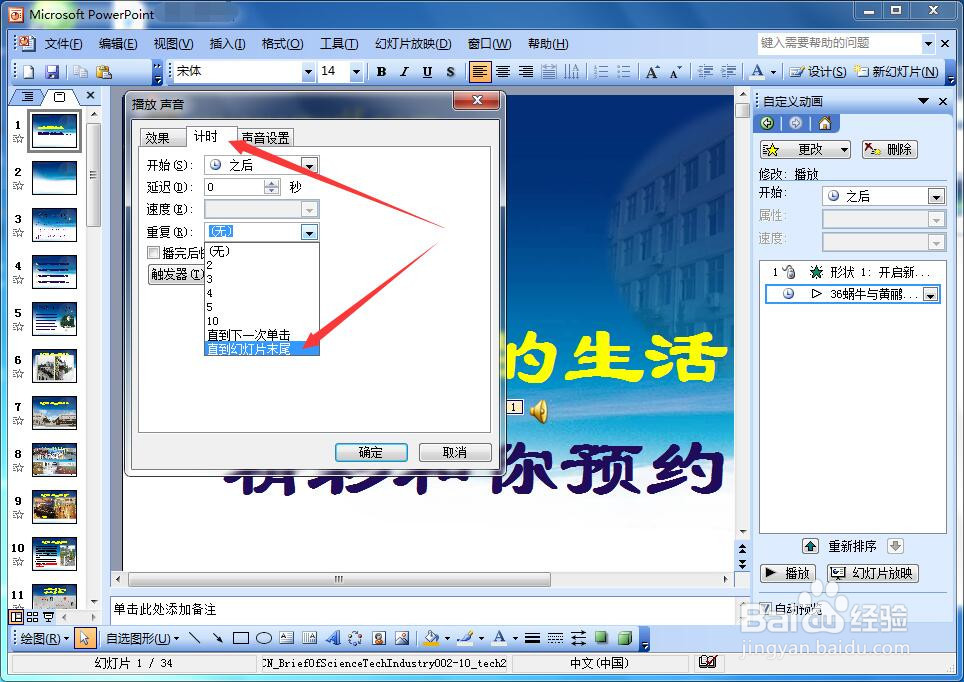Toggle Underline formatting button
Image resolution: width=964 pixels, height=682 pixels.
pyautogui.click(x=427, y=72)
